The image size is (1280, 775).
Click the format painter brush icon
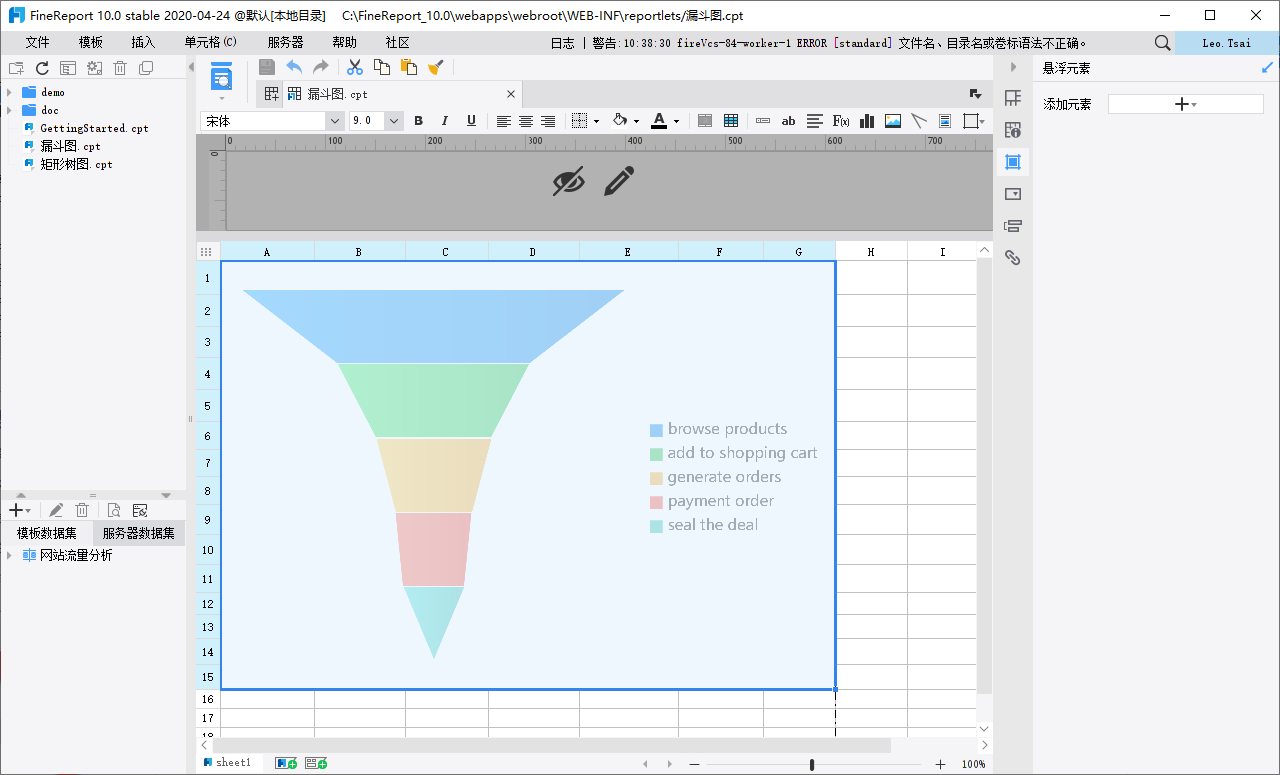(x=435, y=67)
